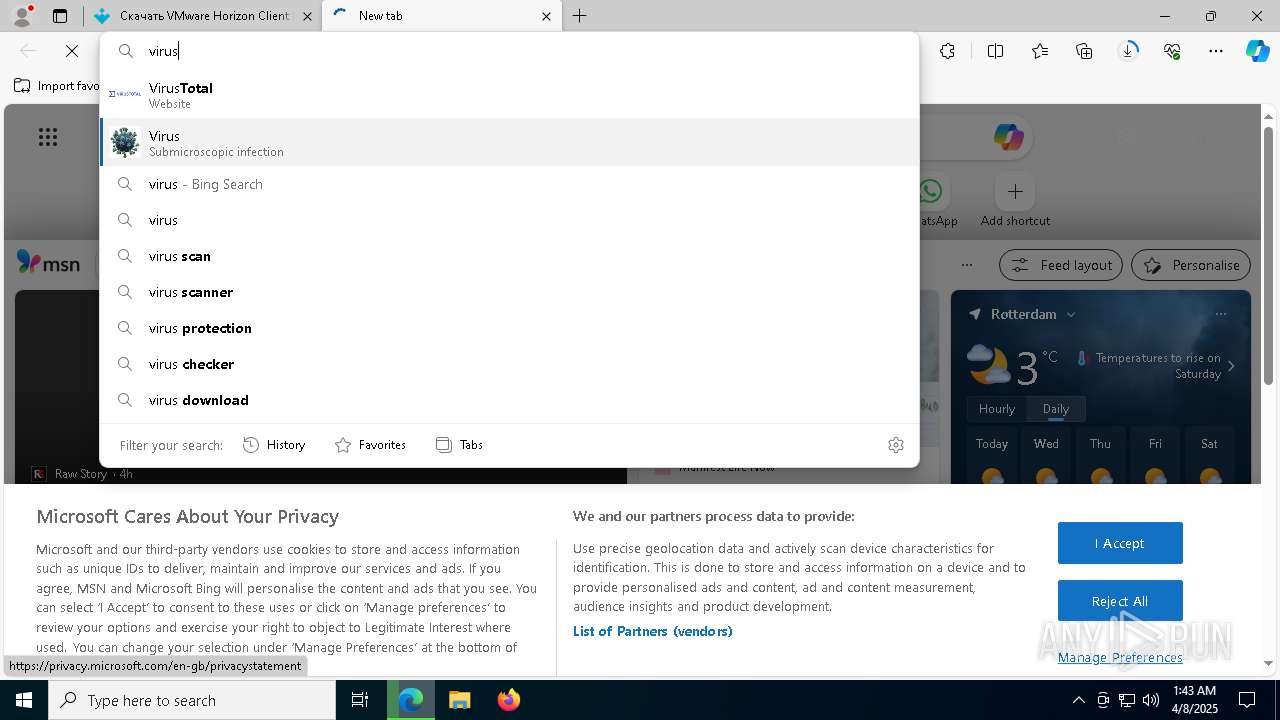
Task: Choose the 'virus scan' suggestion
Action: tap(509, 256)
